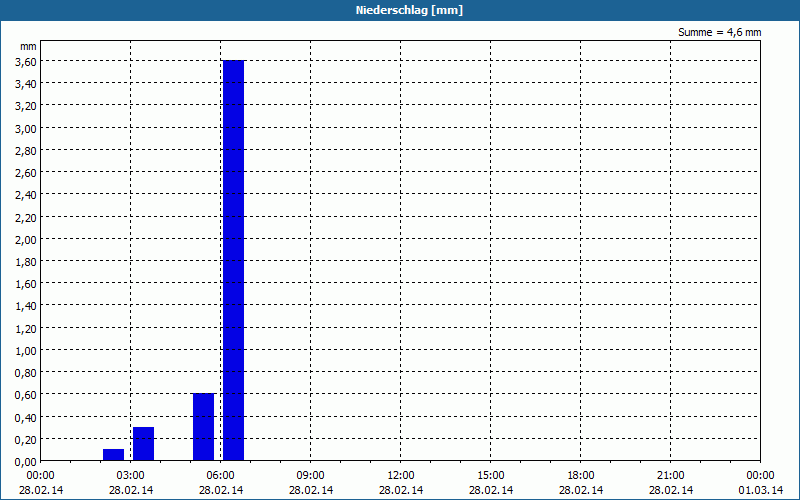Click date 28.02.14 under the 12:00 label
The image size is (800, 500).
[401, 490]
